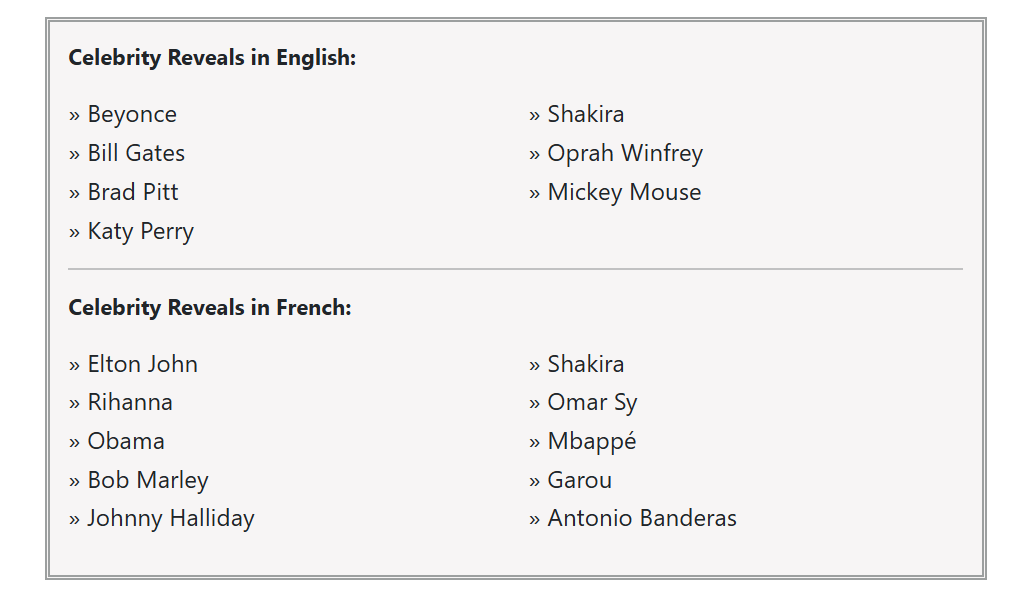
Task: Click the Celebrity Reveals in French heading
Action: click(210, 307)
